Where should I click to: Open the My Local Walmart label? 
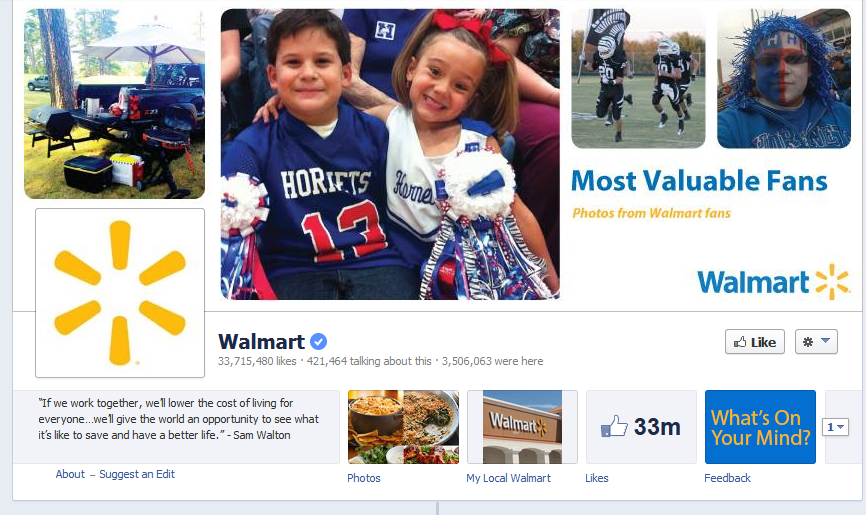508,478
